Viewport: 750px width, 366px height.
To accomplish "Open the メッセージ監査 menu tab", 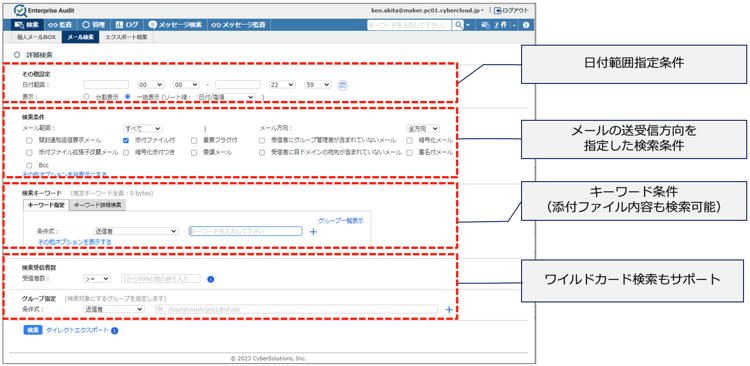I will (x=239, y=25).
